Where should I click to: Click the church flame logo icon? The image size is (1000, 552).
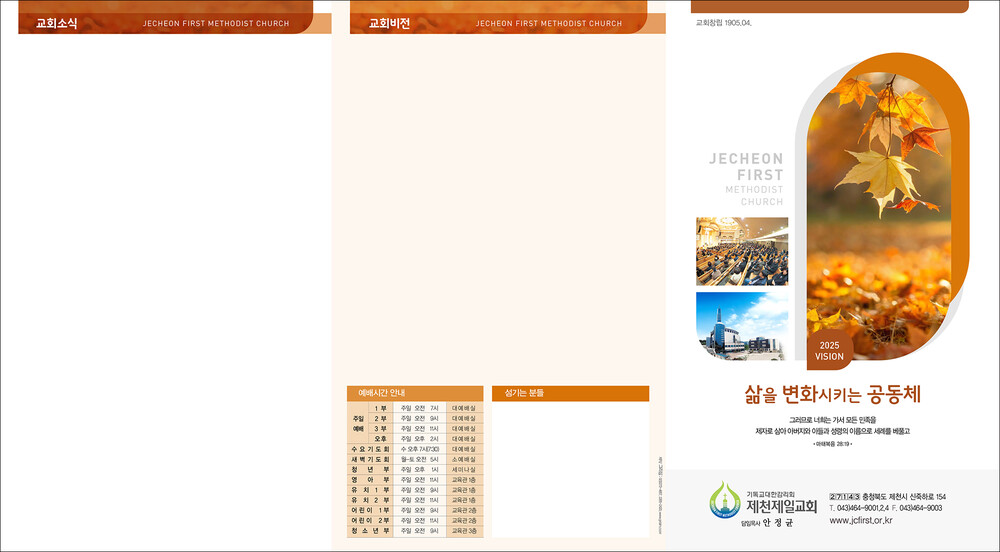pos(724,501)
